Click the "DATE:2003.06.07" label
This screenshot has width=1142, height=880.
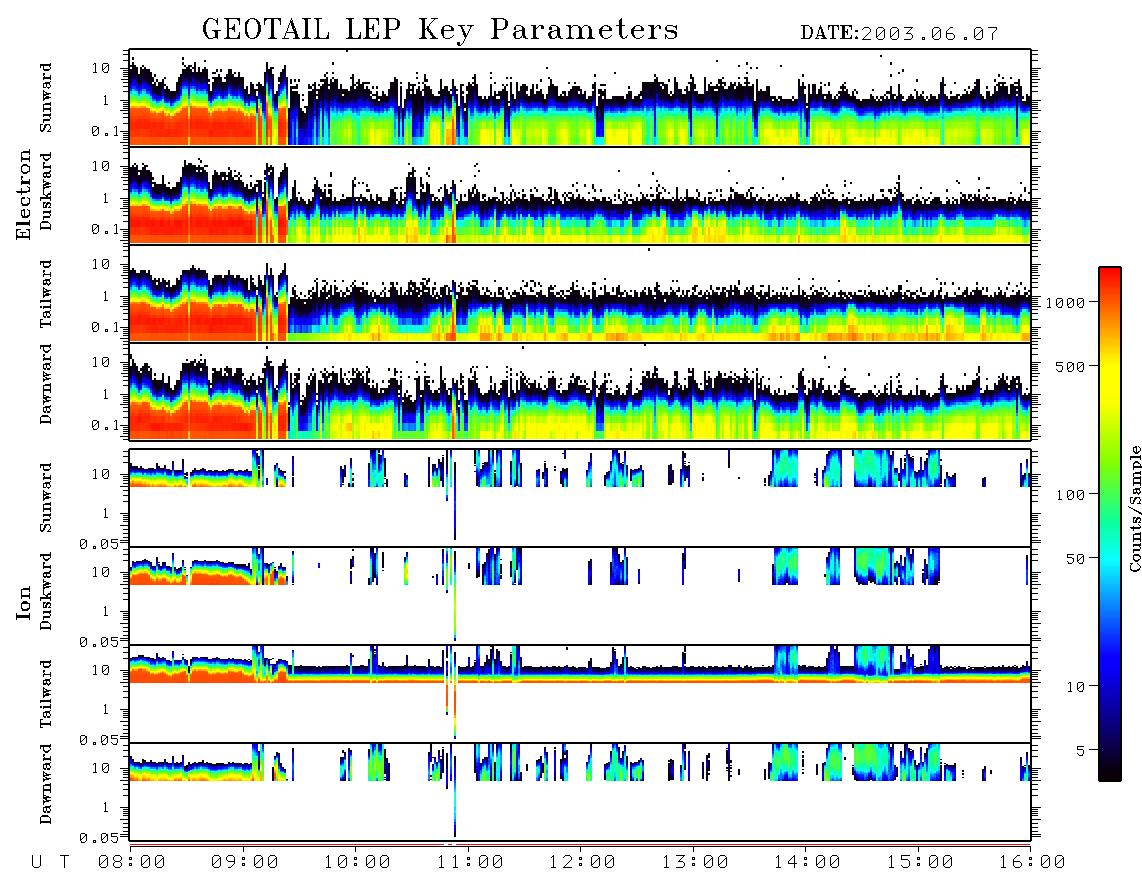(899, 34)
